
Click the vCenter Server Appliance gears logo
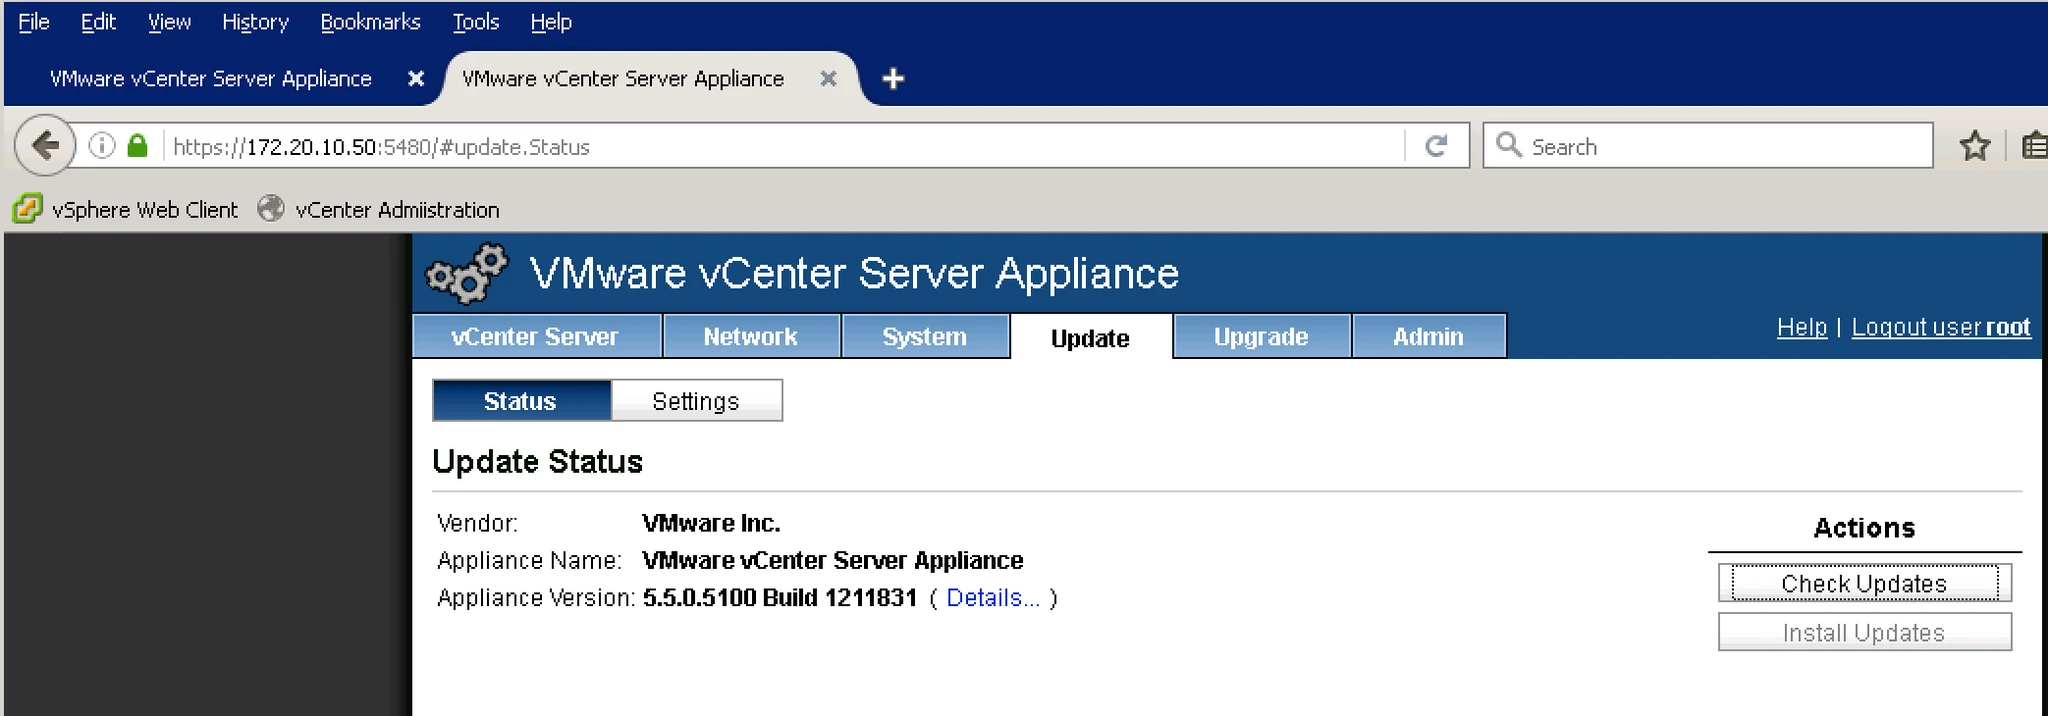pos(466,273)
